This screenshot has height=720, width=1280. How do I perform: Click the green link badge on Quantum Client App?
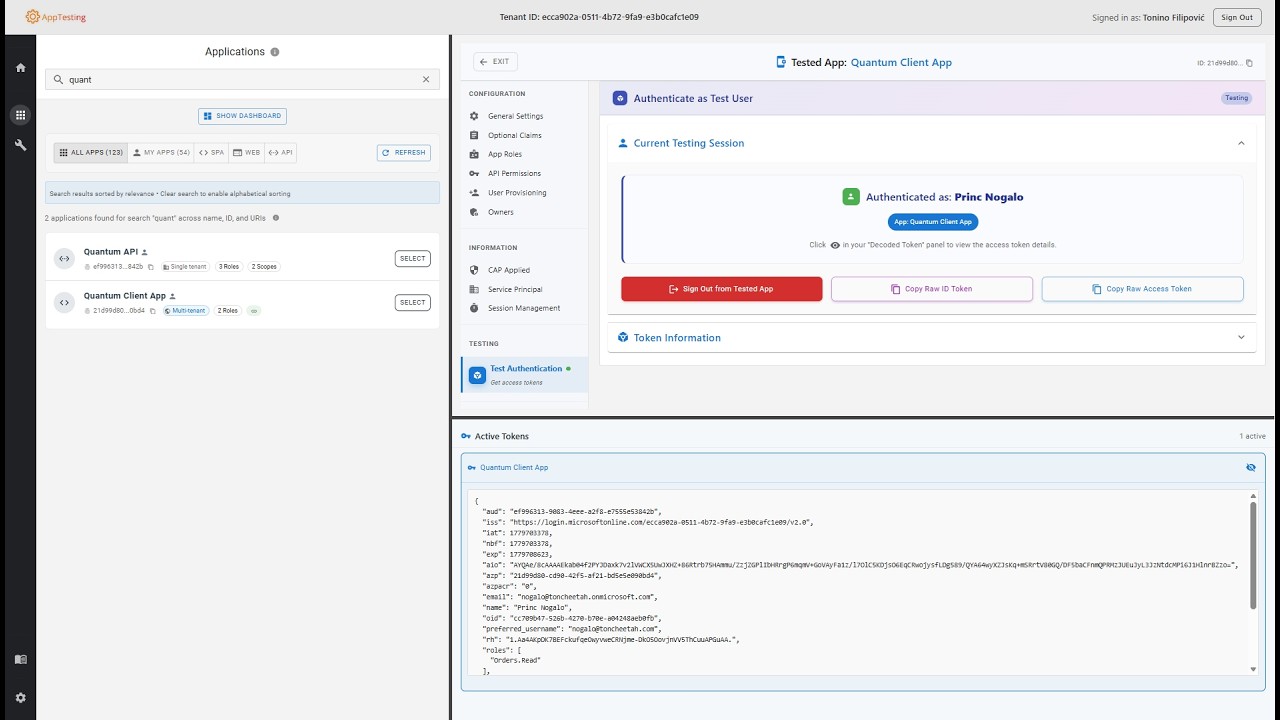[254, 311]
